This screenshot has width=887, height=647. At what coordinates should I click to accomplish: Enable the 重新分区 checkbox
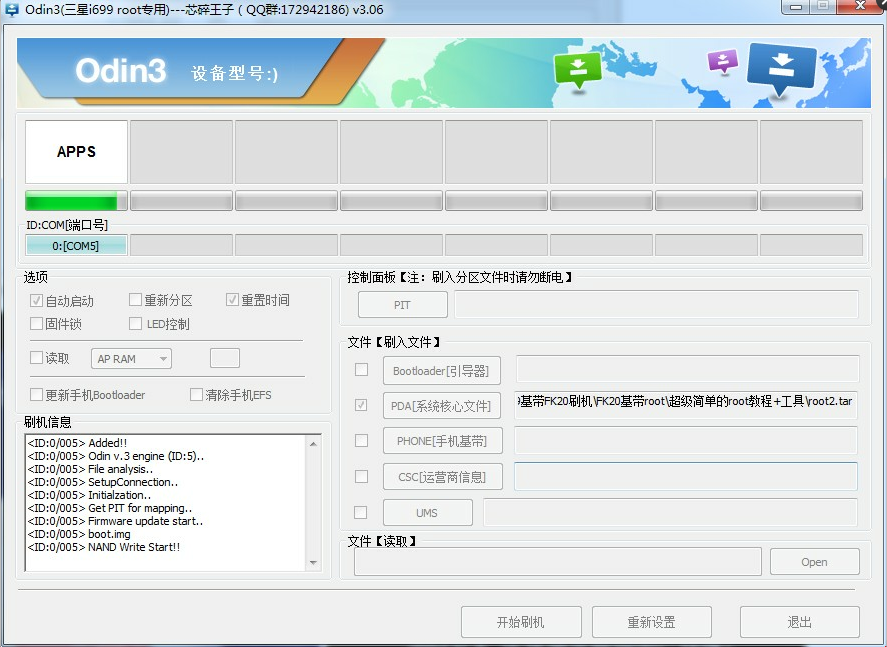[x=135, y=300]
